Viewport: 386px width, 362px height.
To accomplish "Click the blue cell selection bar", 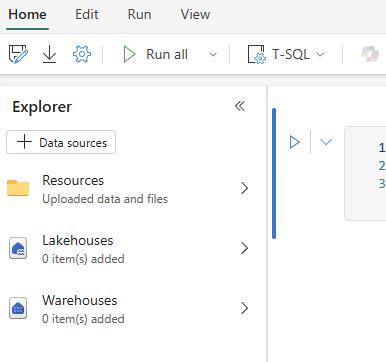I will (x=274, y=173).
